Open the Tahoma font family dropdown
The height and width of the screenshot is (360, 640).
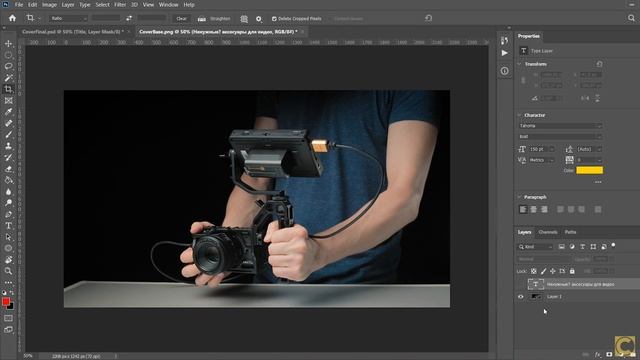click(x=560, y=126)
